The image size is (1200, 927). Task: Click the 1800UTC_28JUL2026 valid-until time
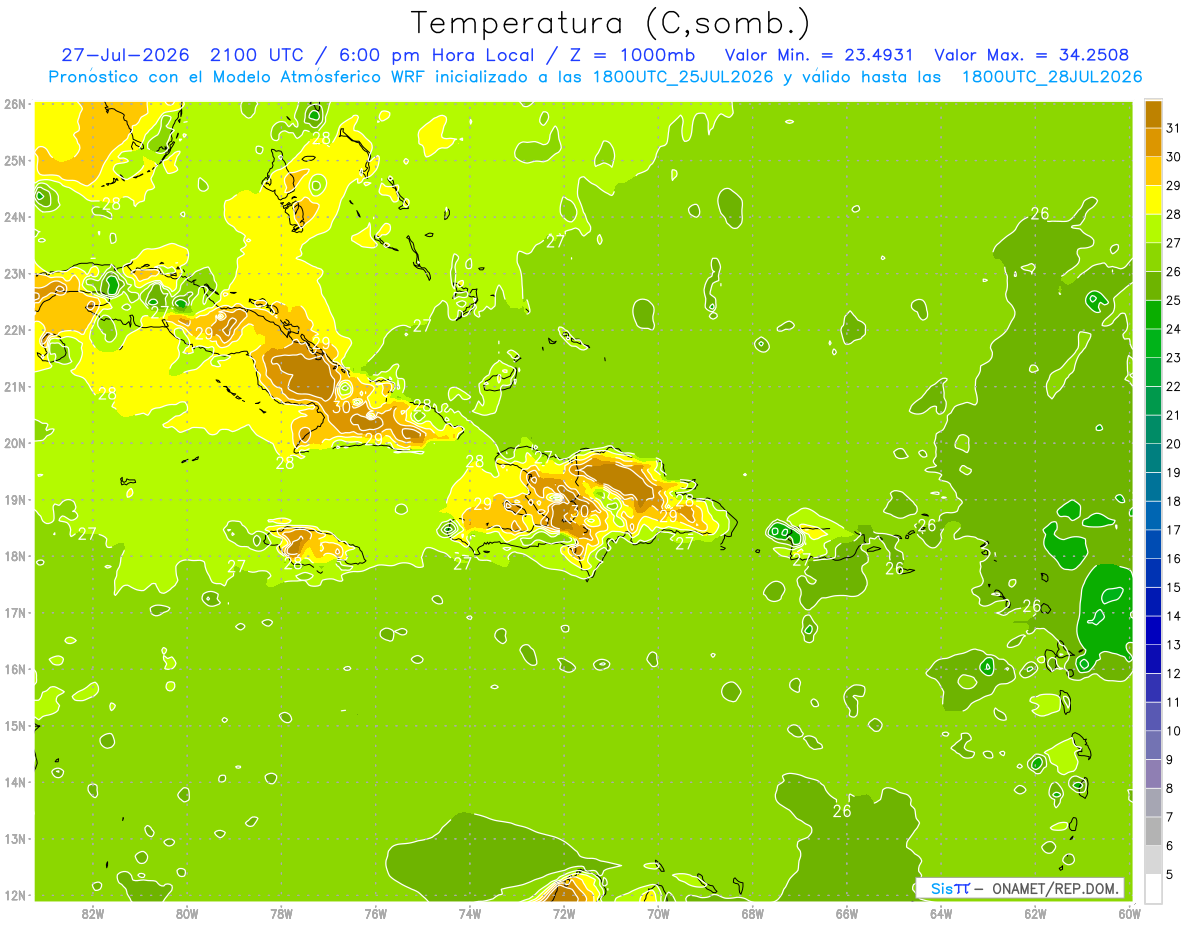(1052, 77)
